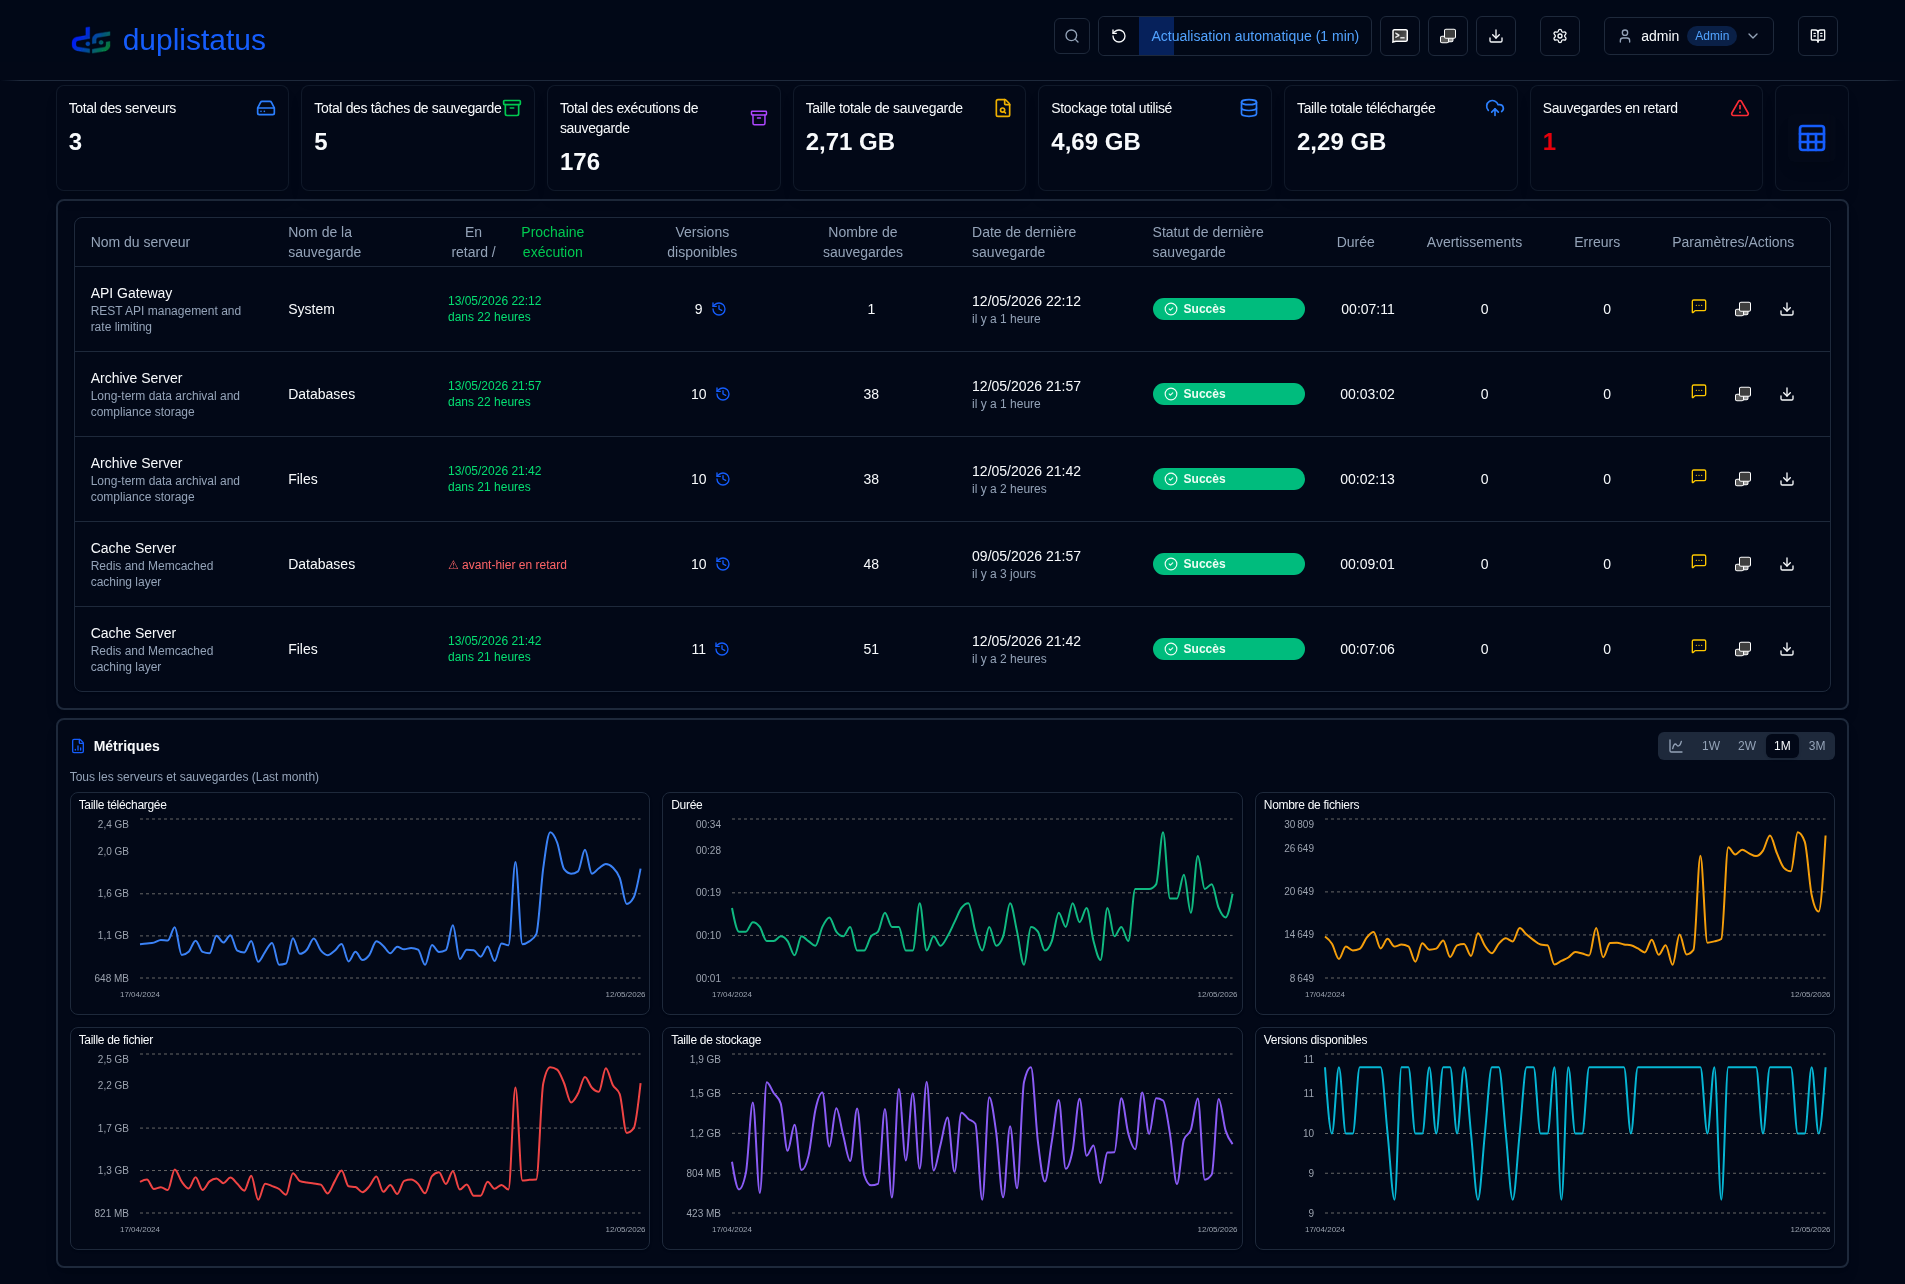Click 'avant-hier en retard' overdue warning
Image resolution: width=1905 pixels, height=1284 pixels.
[x=507, y=565]
